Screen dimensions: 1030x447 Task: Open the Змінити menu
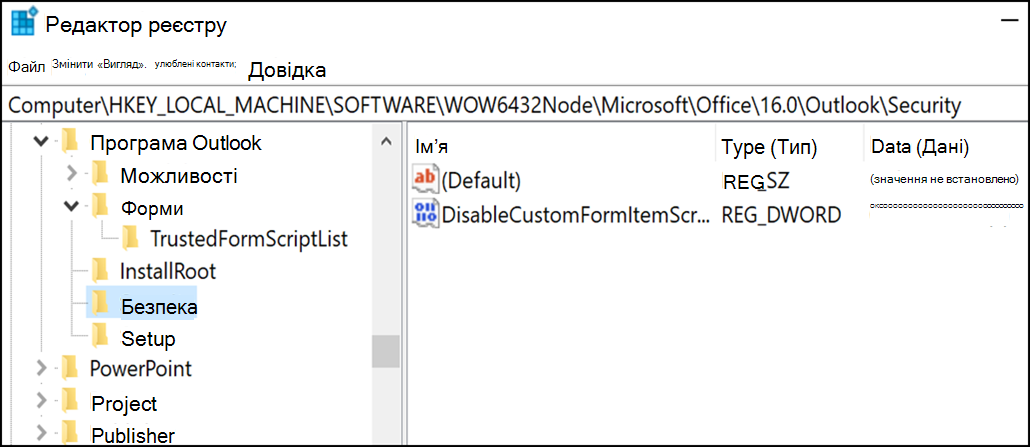(x=74, y=64)
